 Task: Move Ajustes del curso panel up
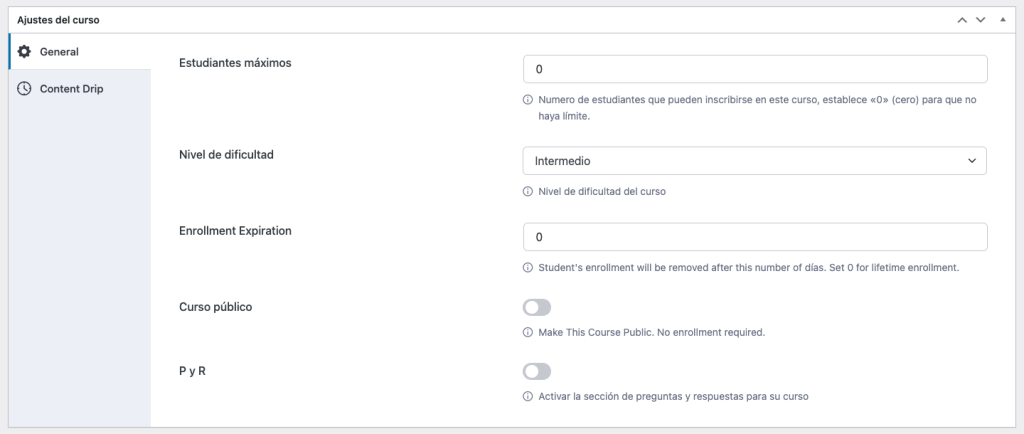[x=962, y=19]
